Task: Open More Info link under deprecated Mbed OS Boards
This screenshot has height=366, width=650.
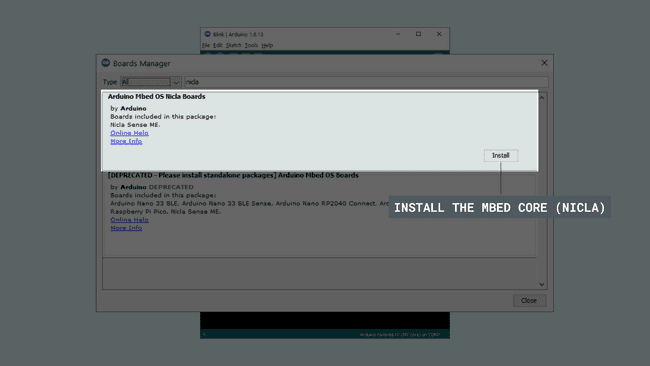Action: (x=126, y=228)
